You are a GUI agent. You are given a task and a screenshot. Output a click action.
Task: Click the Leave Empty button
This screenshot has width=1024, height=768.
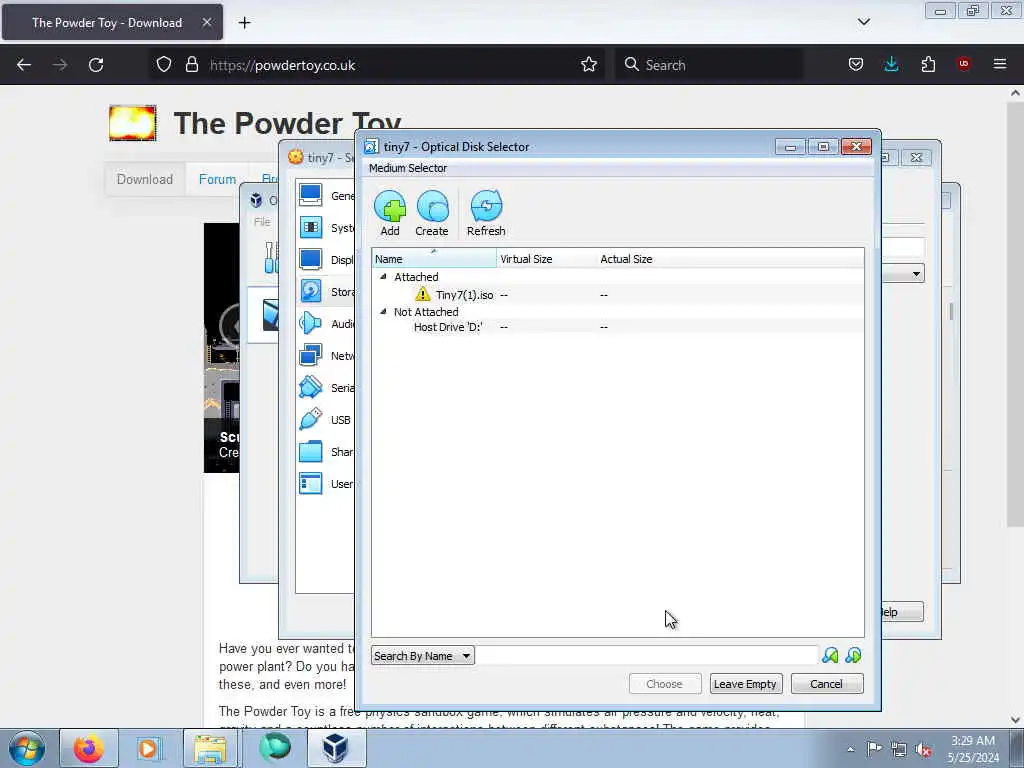pyautogui.click(x=745, y=684)
